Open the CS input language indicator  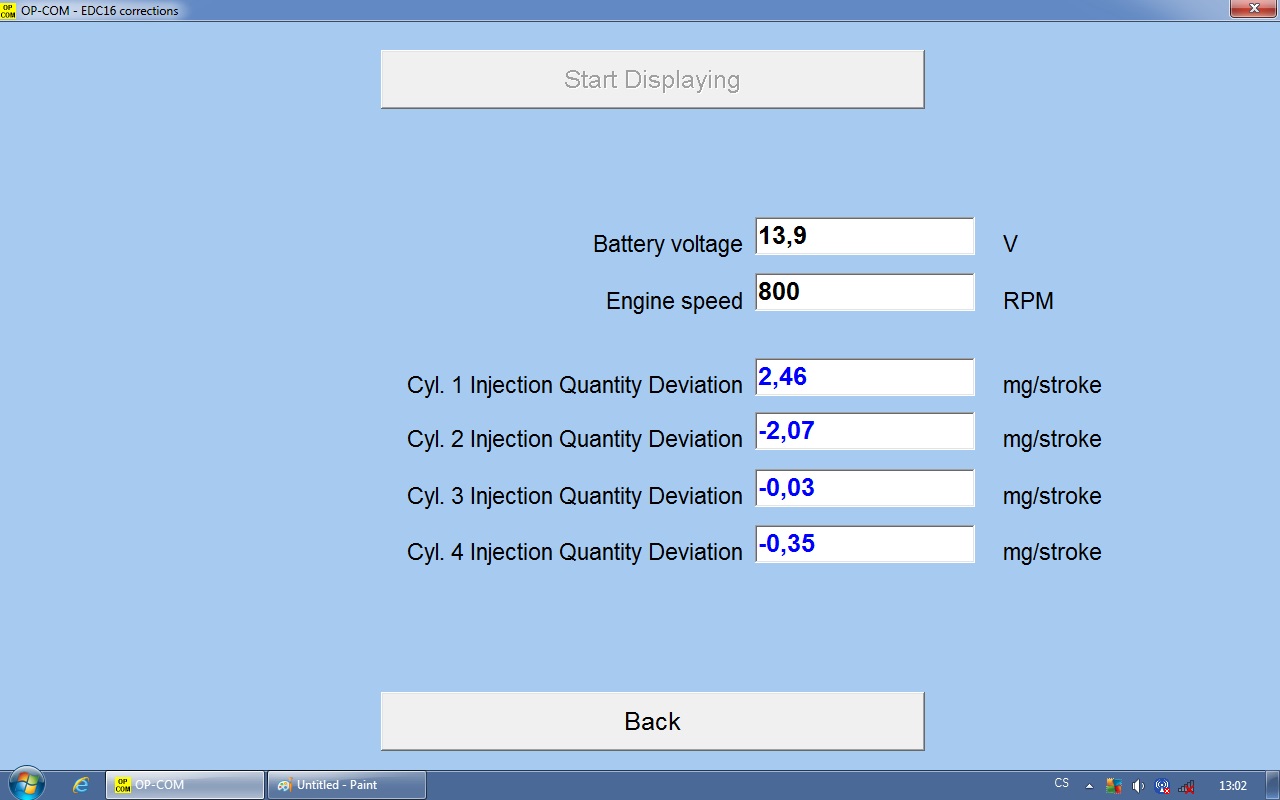pos(1061,784)
